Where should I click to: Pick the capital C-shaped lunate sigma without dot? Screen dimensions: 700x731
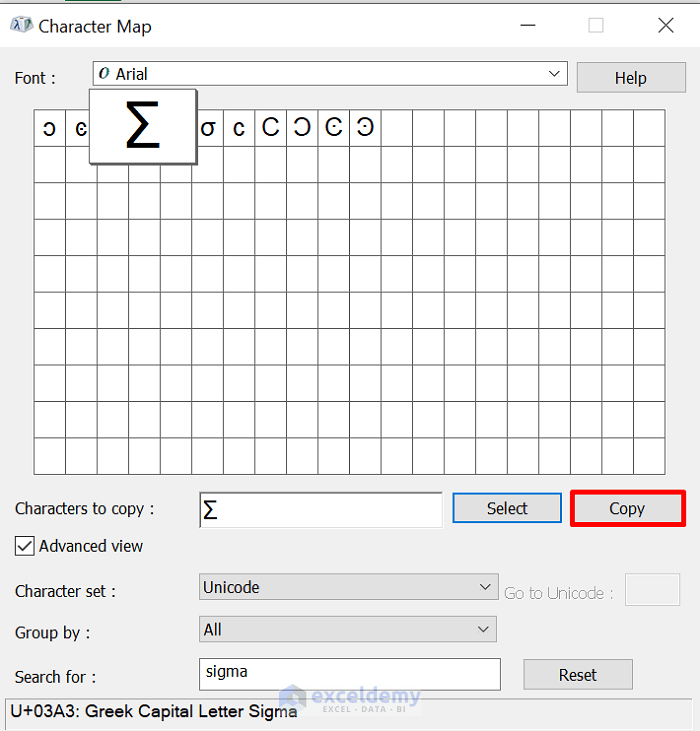coord(270,128)
